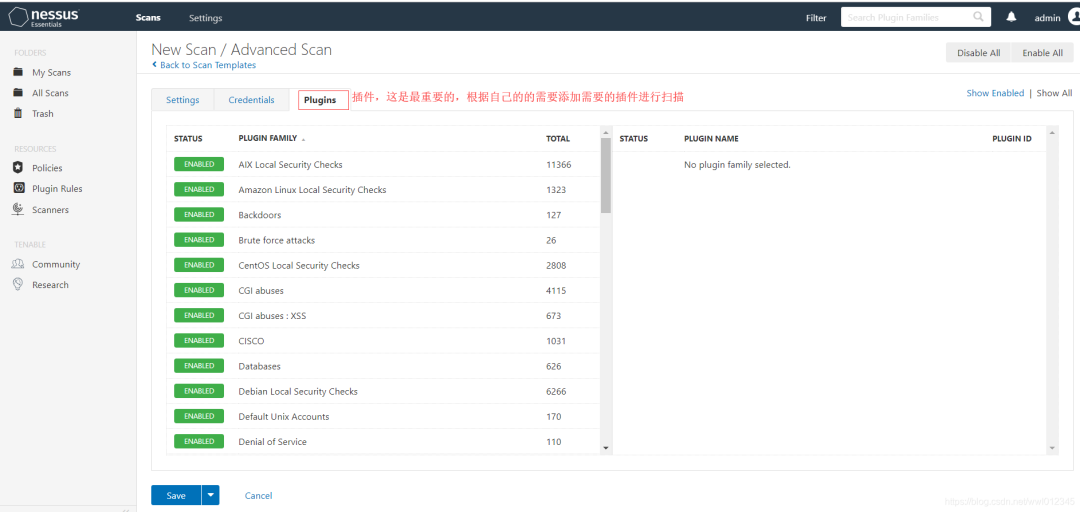Open the My Scans folder

[x=52, y=72]
